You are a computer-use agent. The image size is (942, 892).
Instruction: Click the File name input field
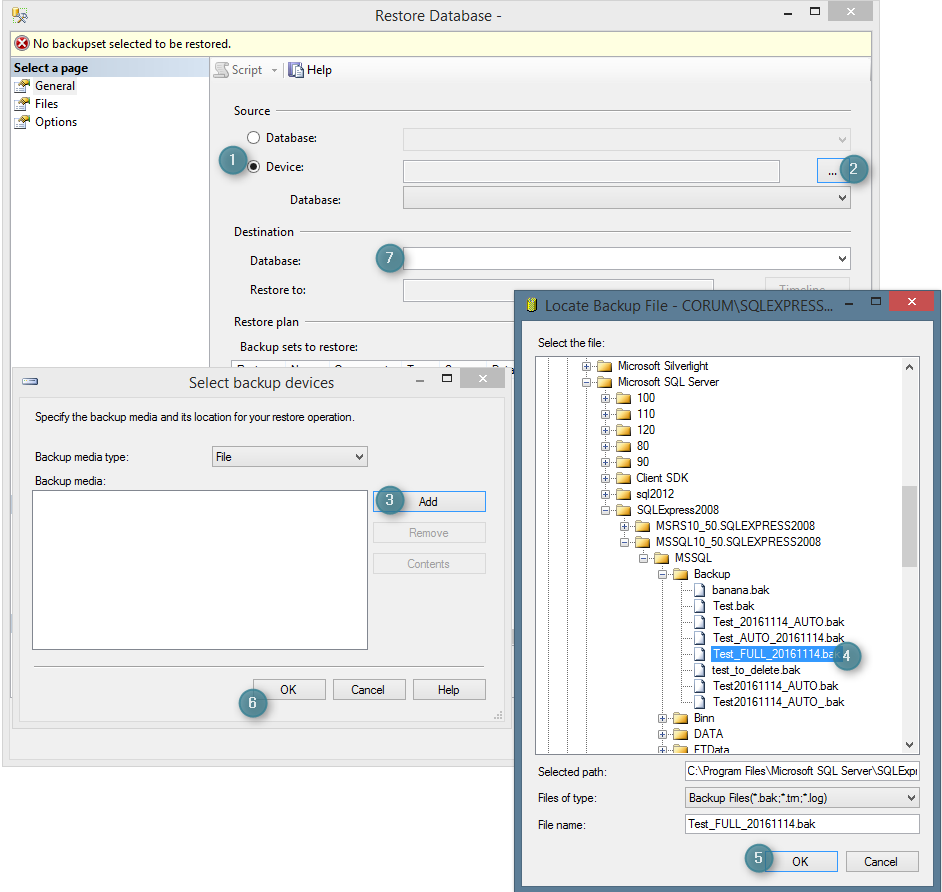[800, 823]
